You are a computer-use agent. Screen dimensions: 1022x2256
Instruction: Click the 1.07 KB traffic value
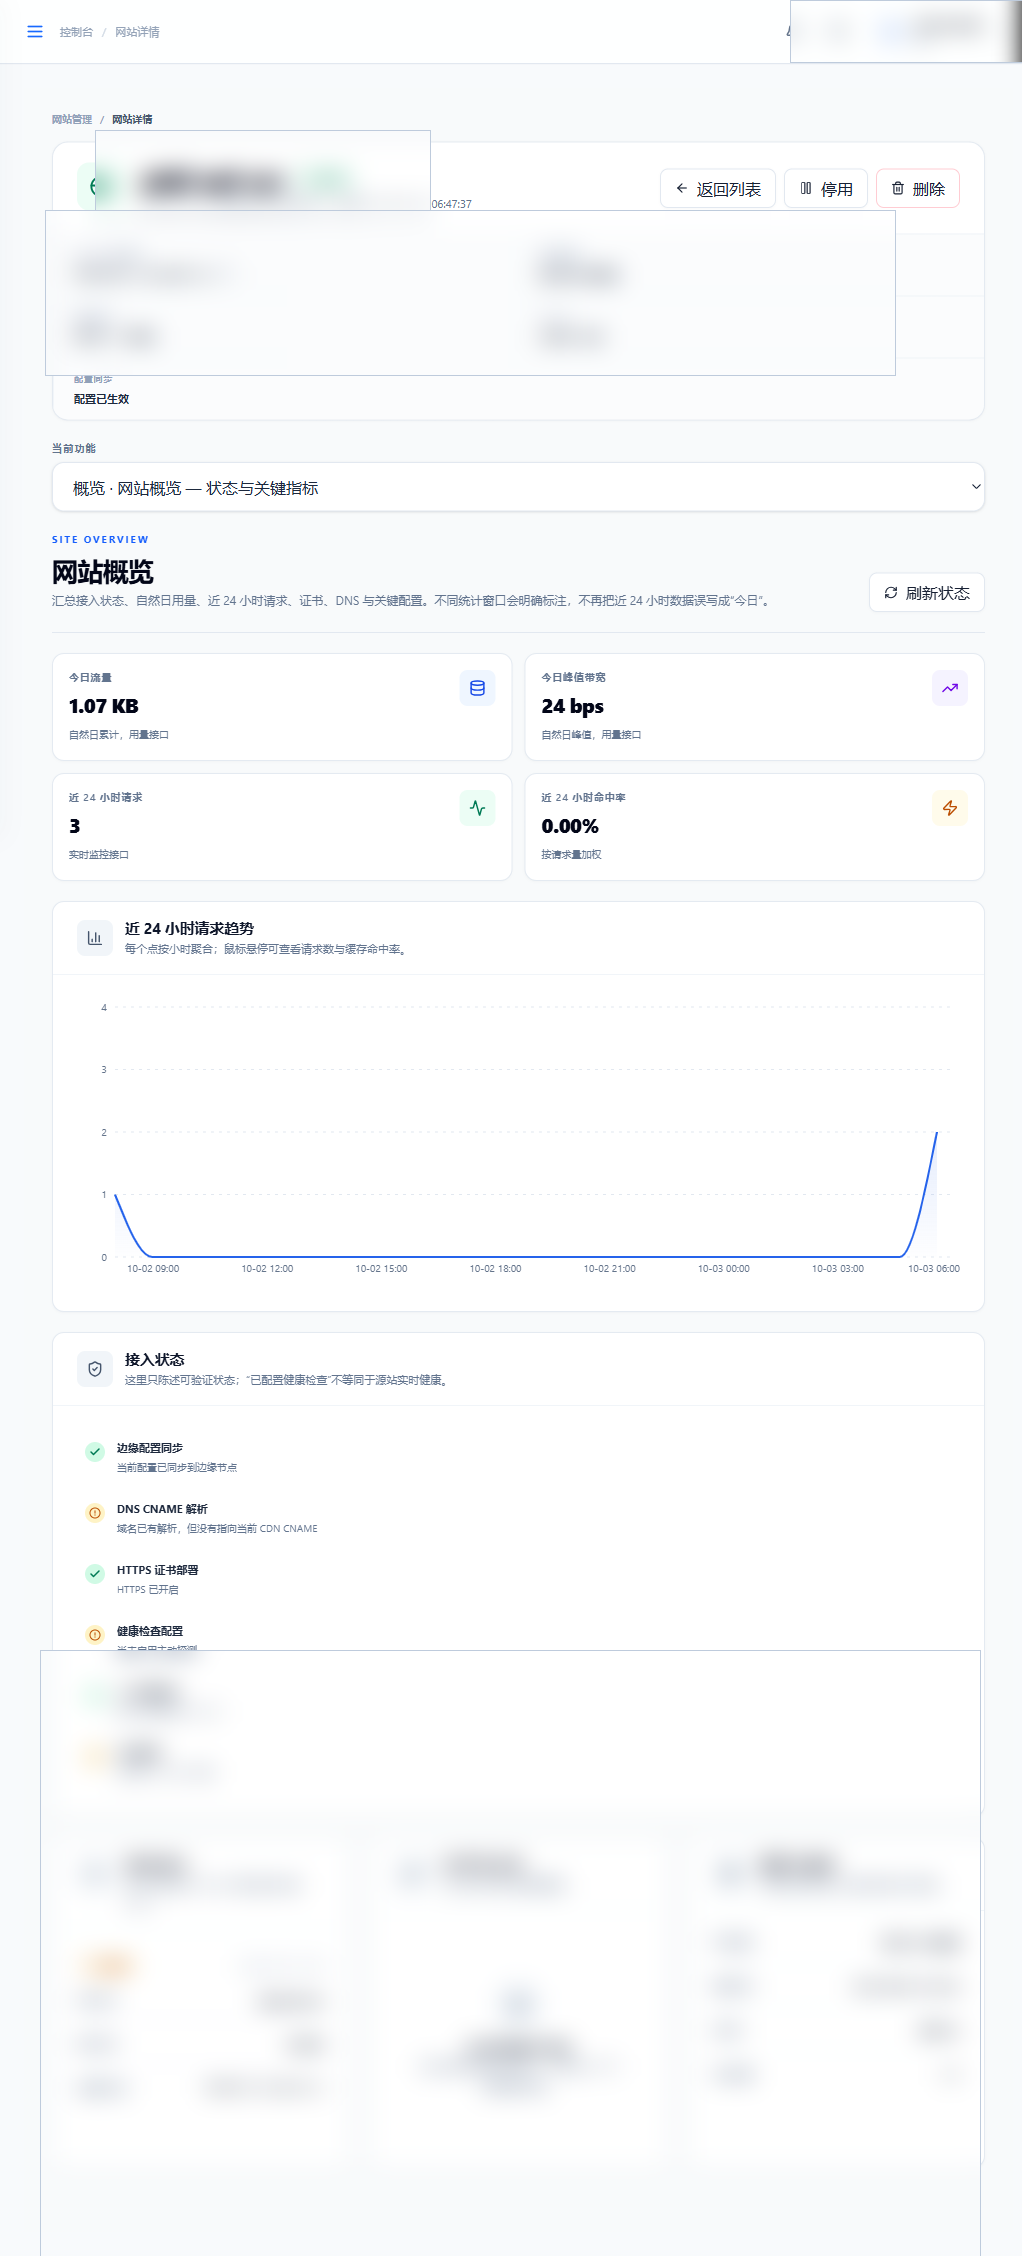(x=104, y=706)
